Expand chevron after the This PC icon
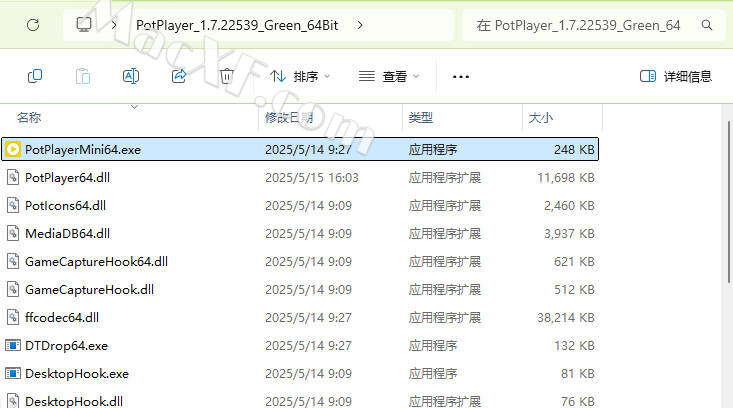Screen dimensions: 733x408 pyautogui.click(x=114, y=25)
